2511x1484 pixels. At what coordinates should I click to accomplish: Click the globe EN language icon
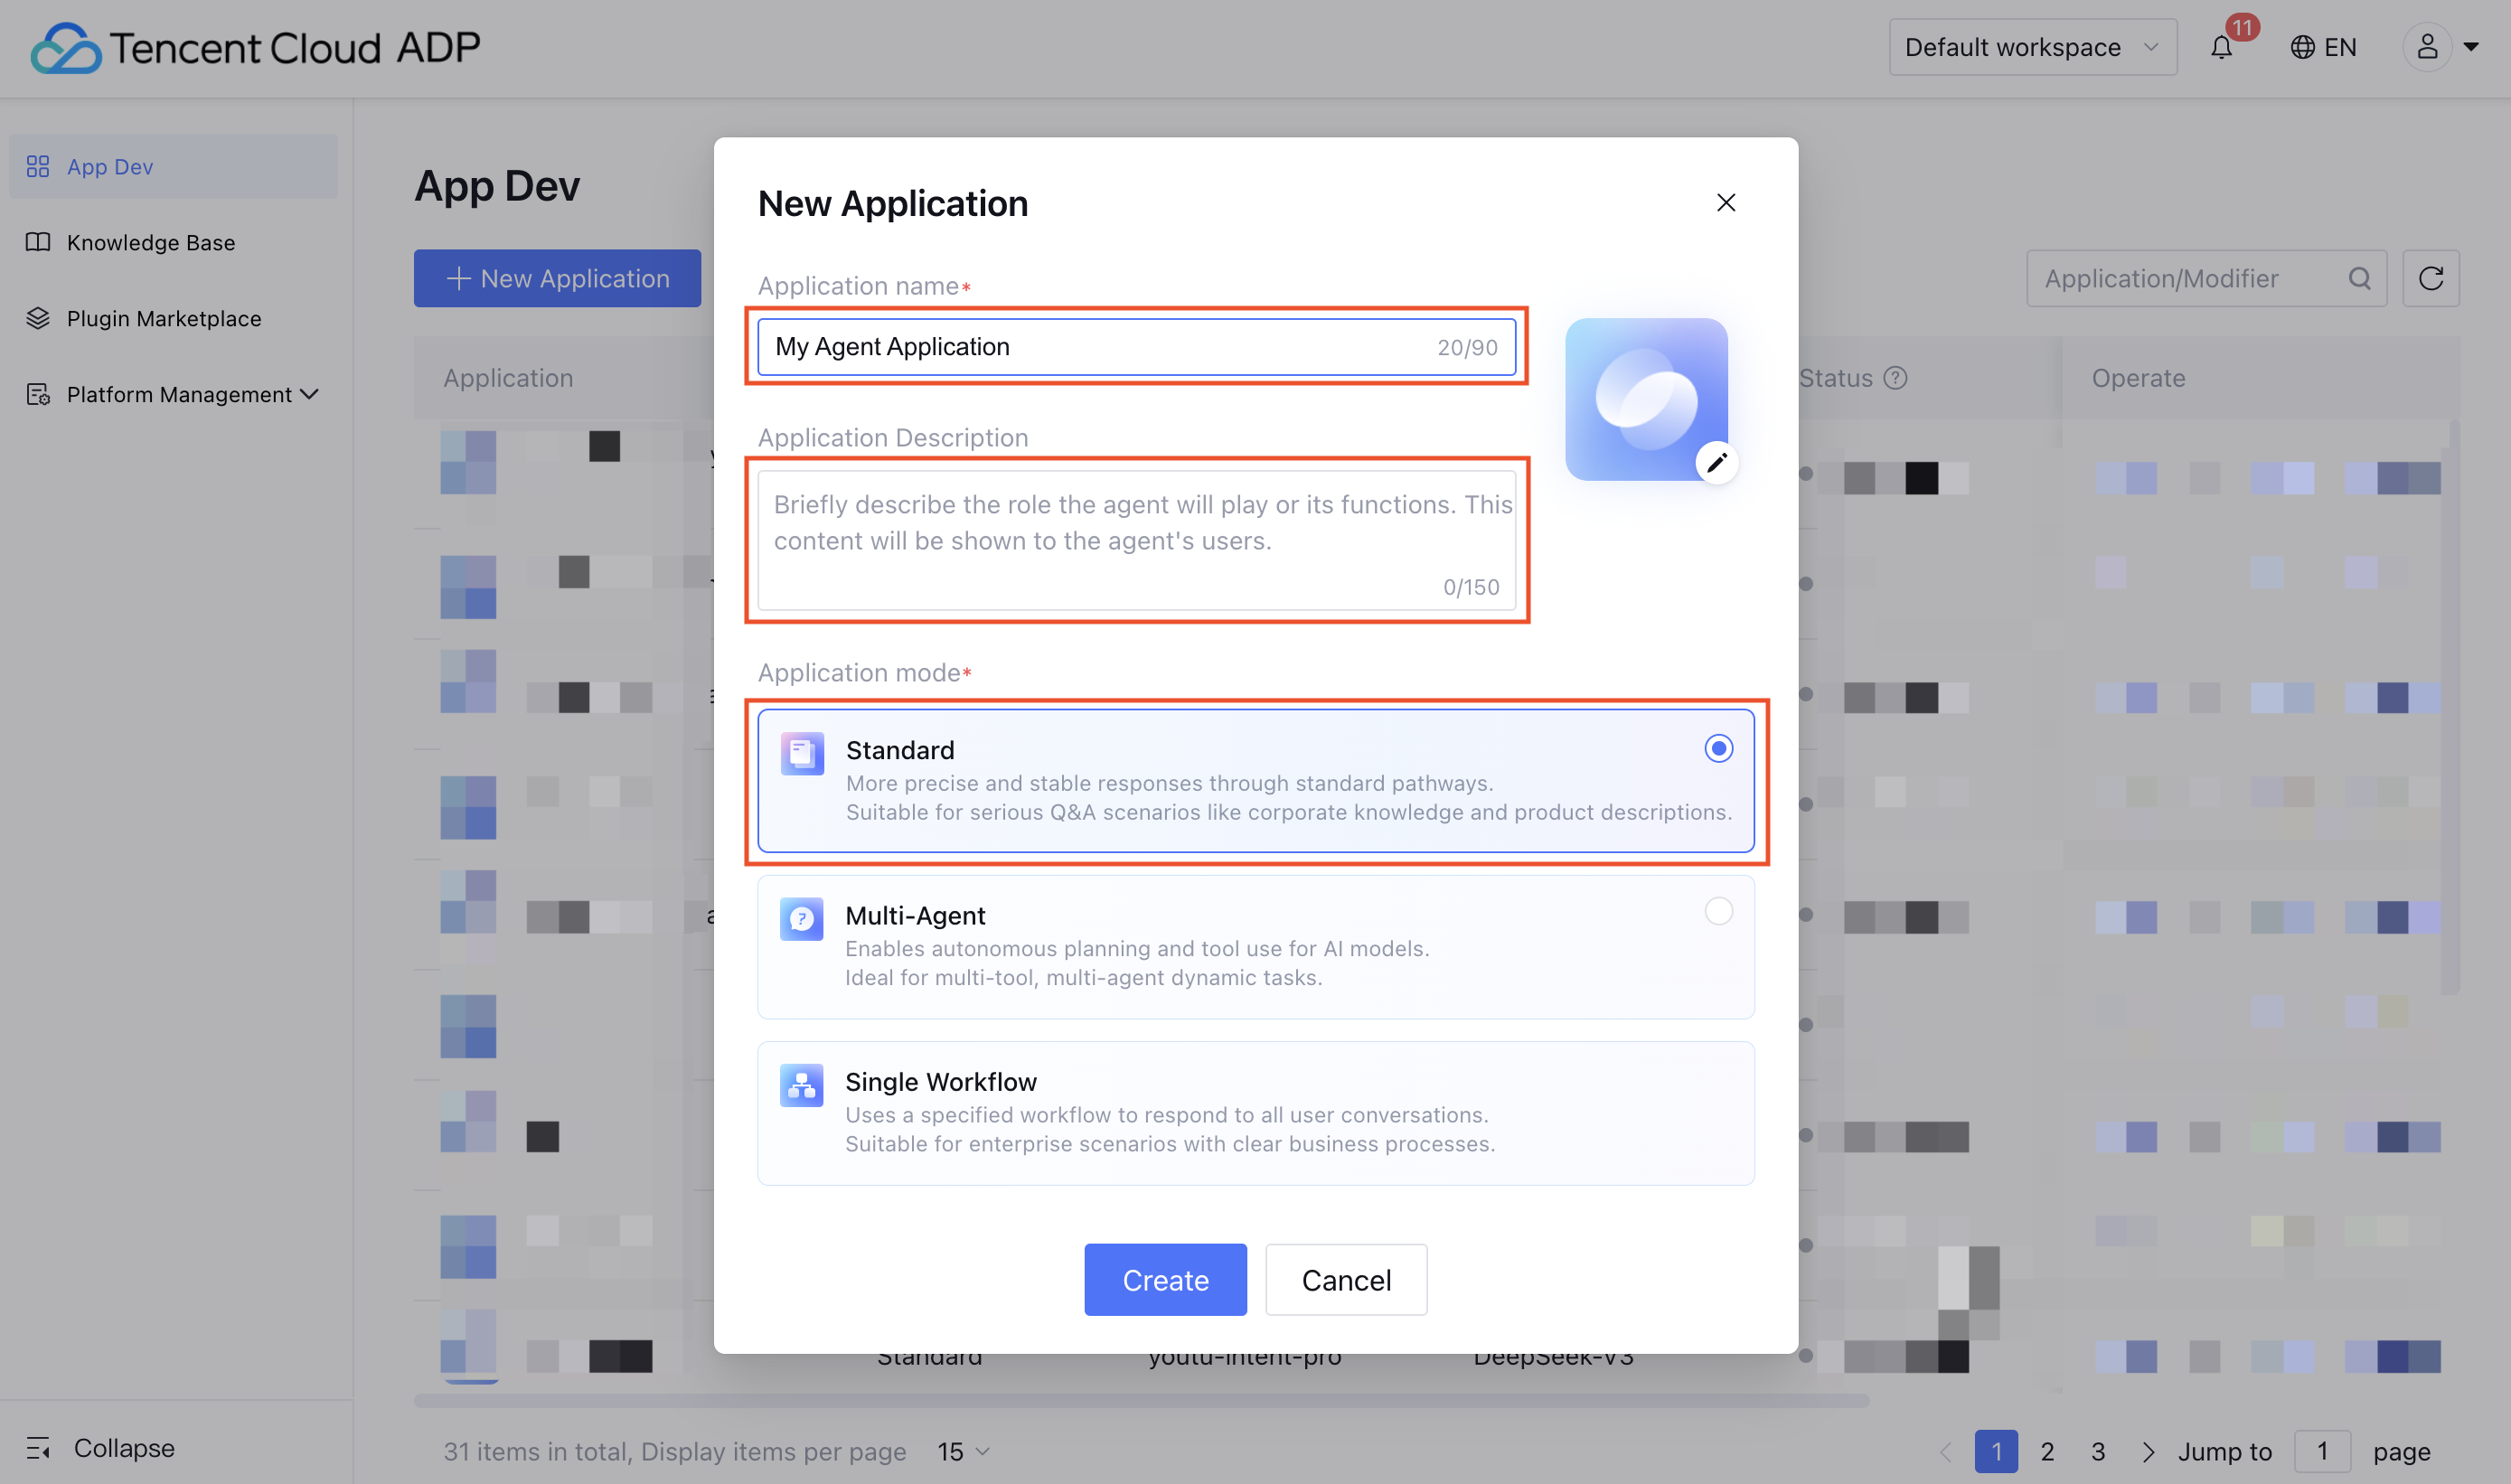point(2302,47)
